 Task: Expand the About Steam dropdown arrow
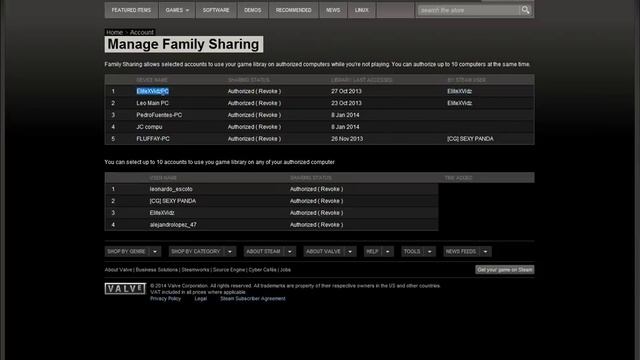point(290,251)
